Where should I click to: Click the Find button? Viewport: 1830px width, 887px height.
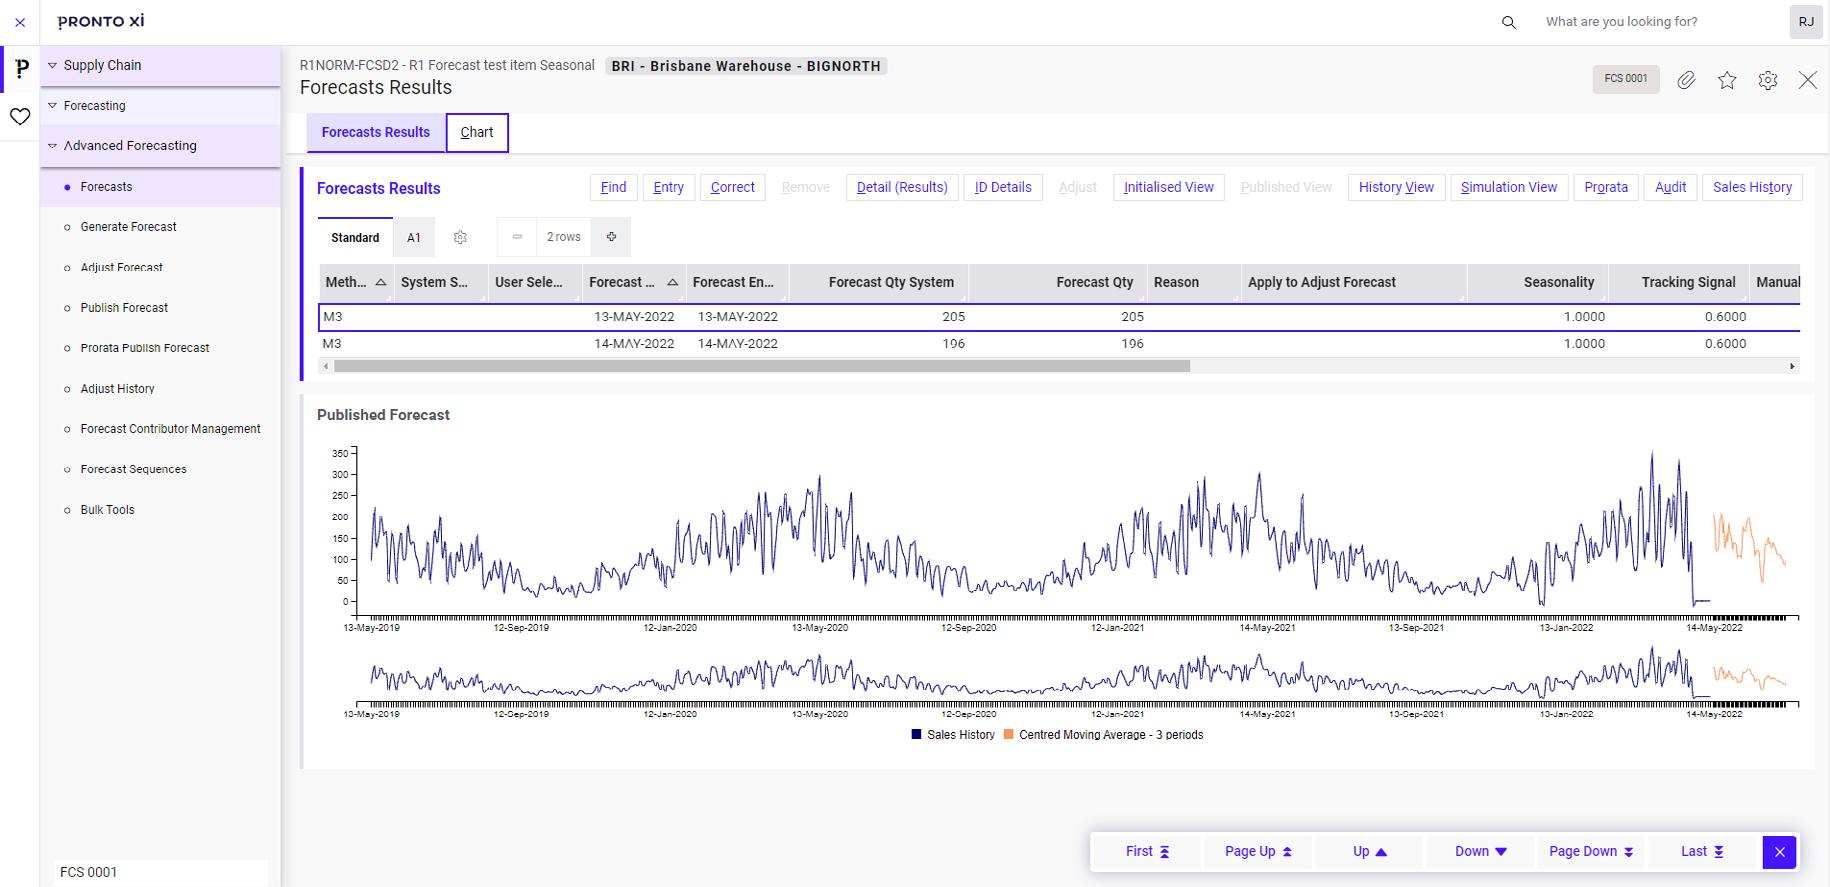(614, 187)
